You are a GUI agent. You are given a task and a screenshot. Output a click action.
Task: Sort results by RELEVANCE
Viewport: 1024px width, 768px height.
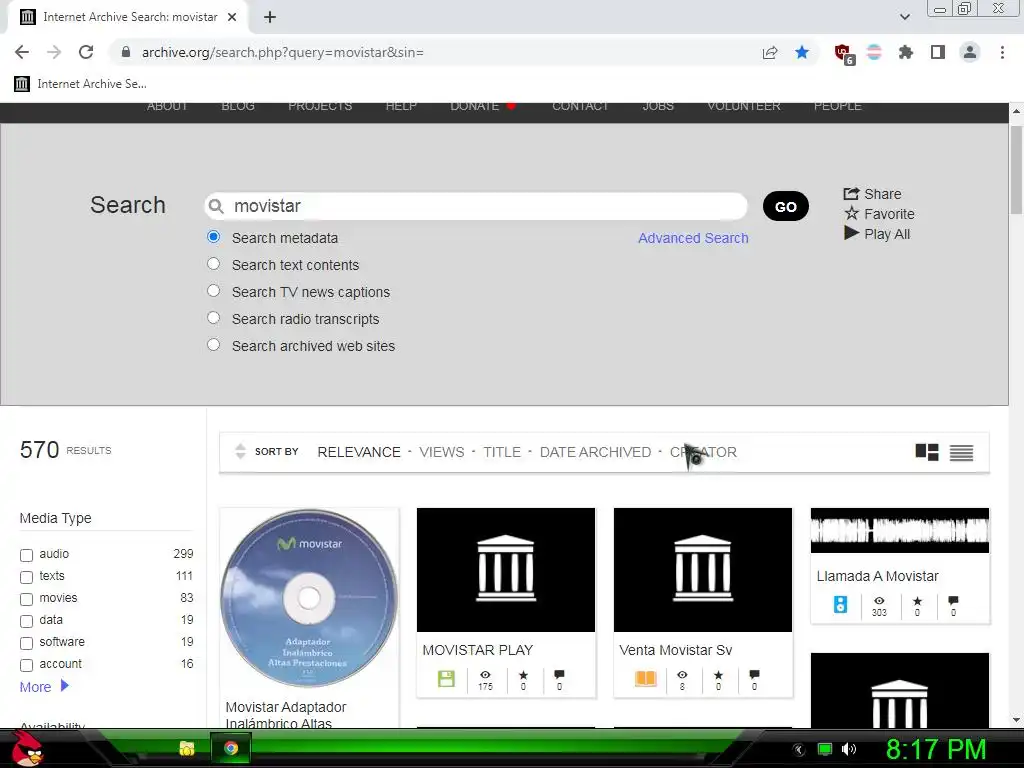pyautogui.click(x=359, y=452)
